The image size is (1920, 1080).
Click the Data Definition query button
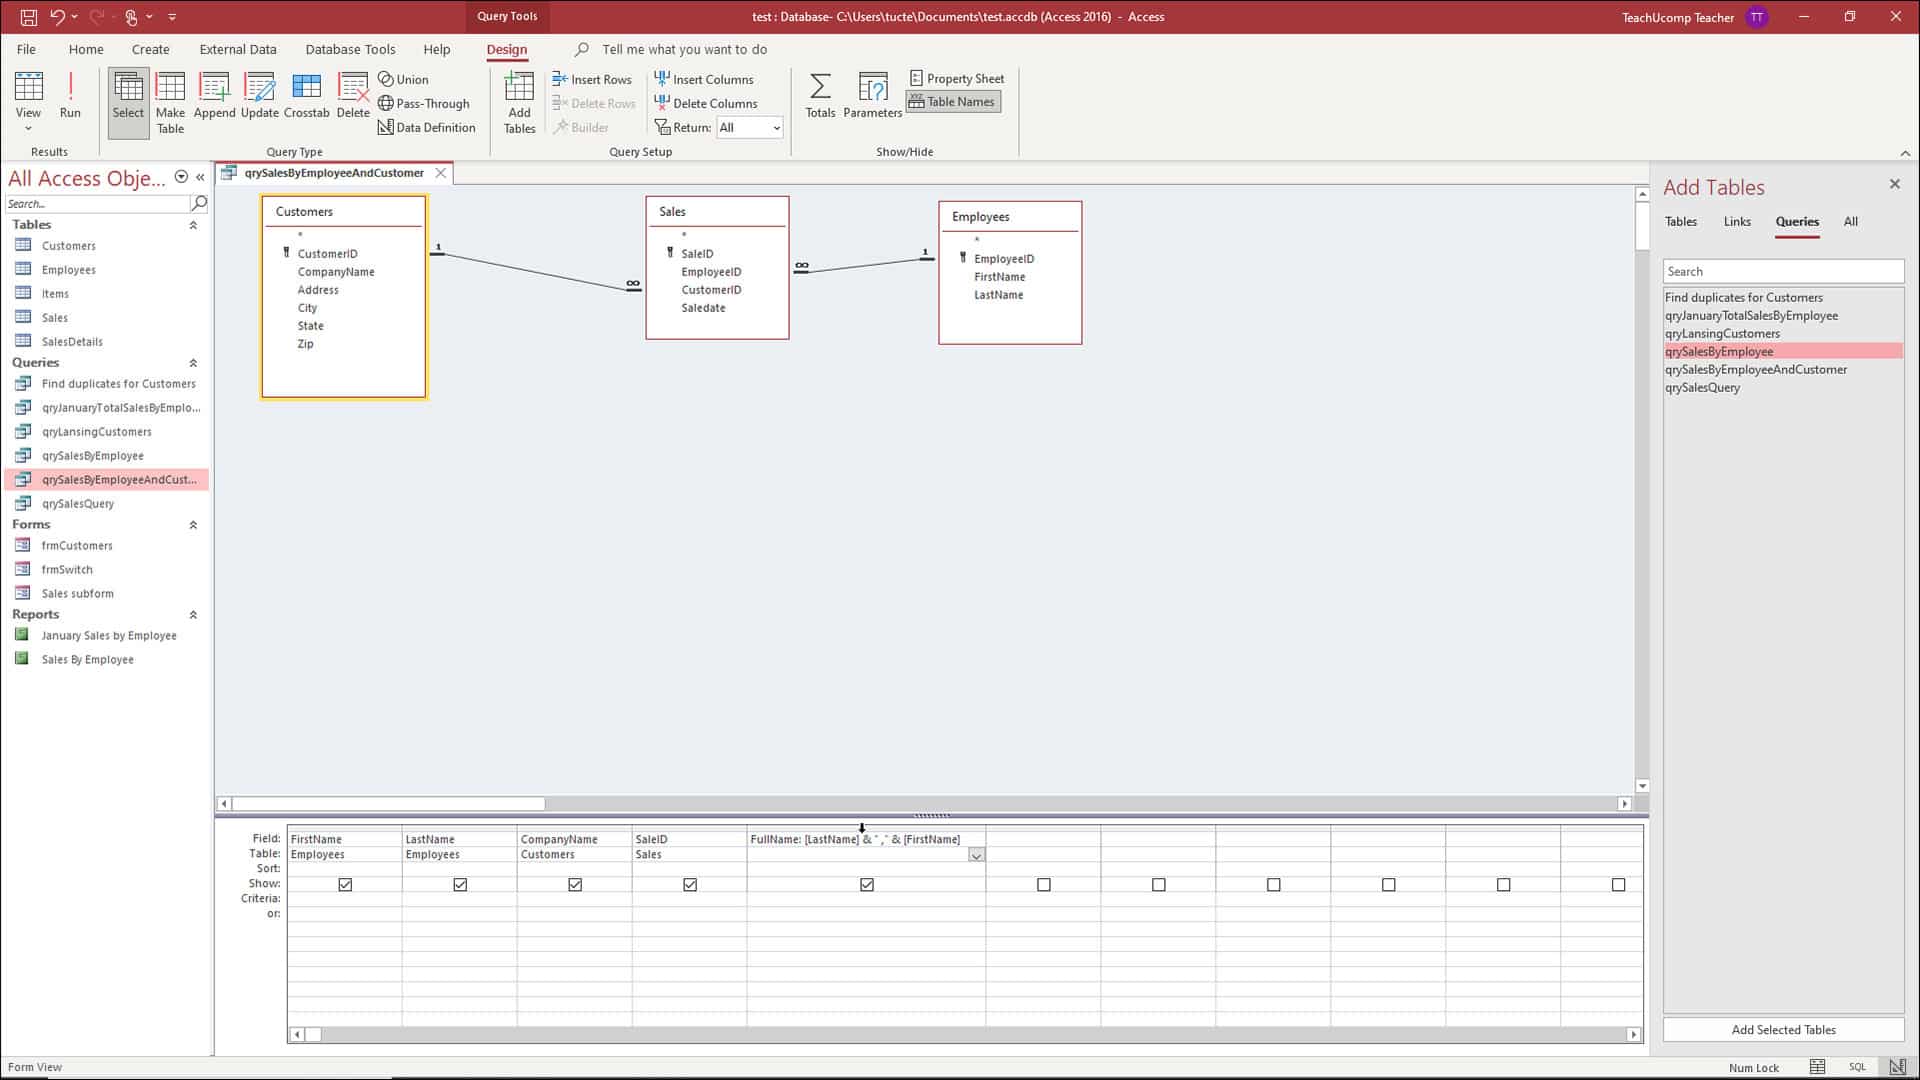point(426,127)
